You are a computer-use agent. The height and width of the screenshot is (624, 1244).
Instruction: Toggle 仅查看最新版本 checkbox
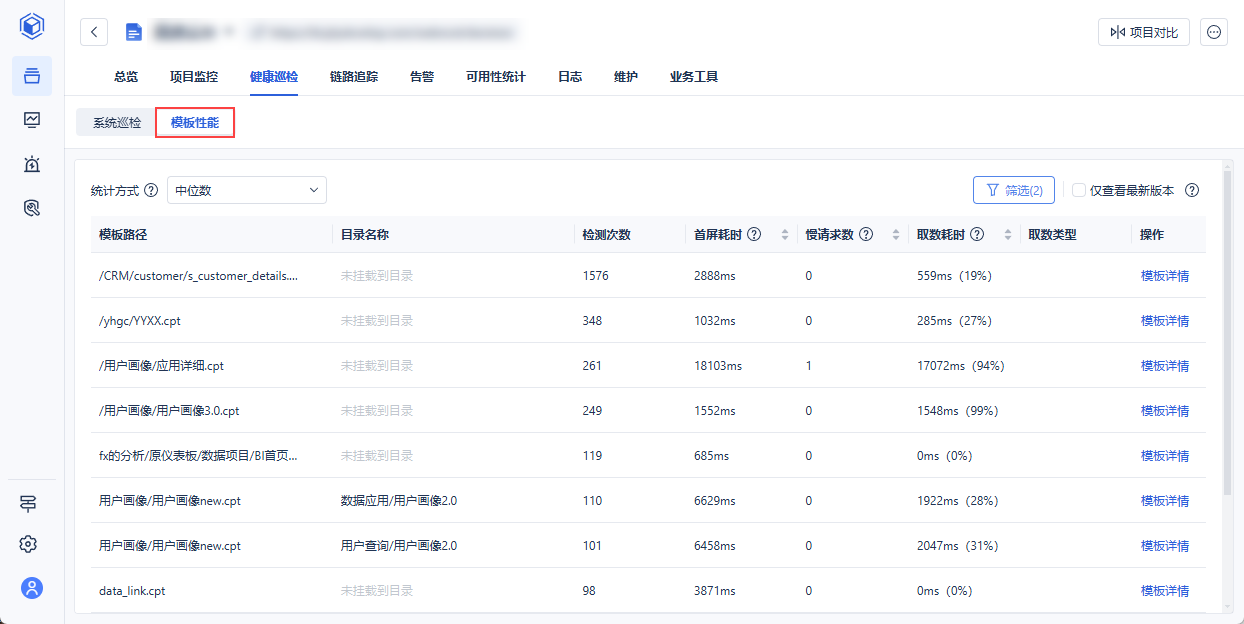tap(1079, 190)
